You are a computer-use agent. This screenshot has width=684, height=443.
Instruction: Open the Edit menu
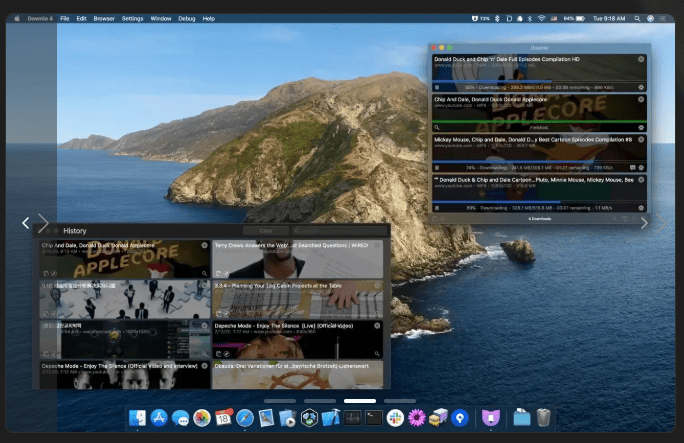tap(81, 18)
